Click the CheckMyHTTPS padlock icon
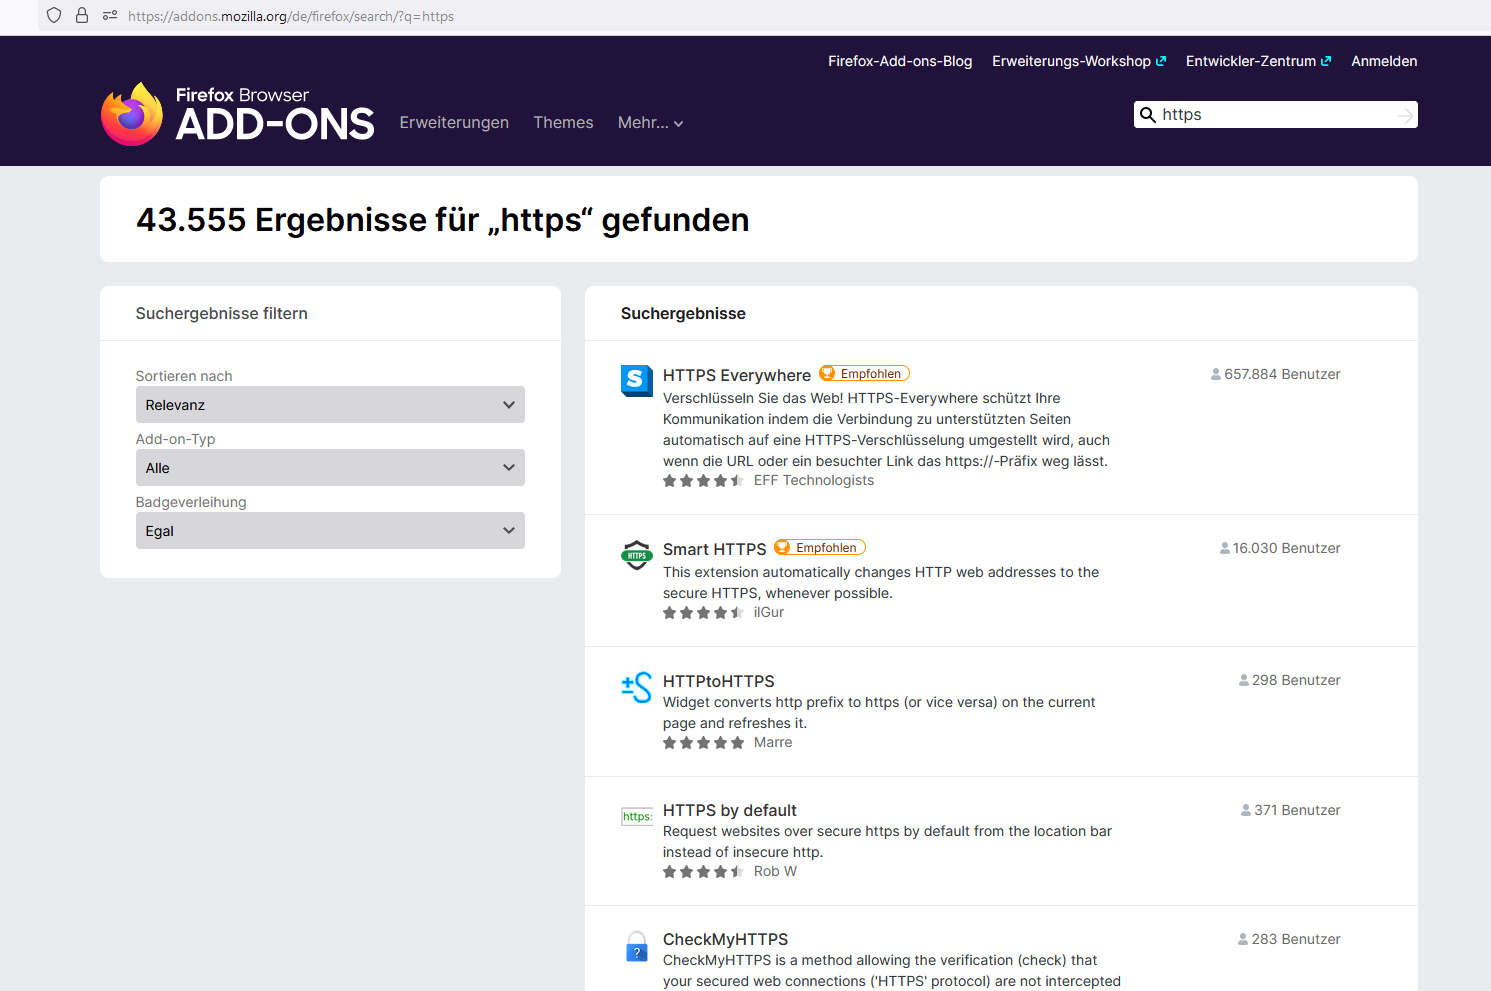This screenshot has height=991, width=1491. coord(637,946)
